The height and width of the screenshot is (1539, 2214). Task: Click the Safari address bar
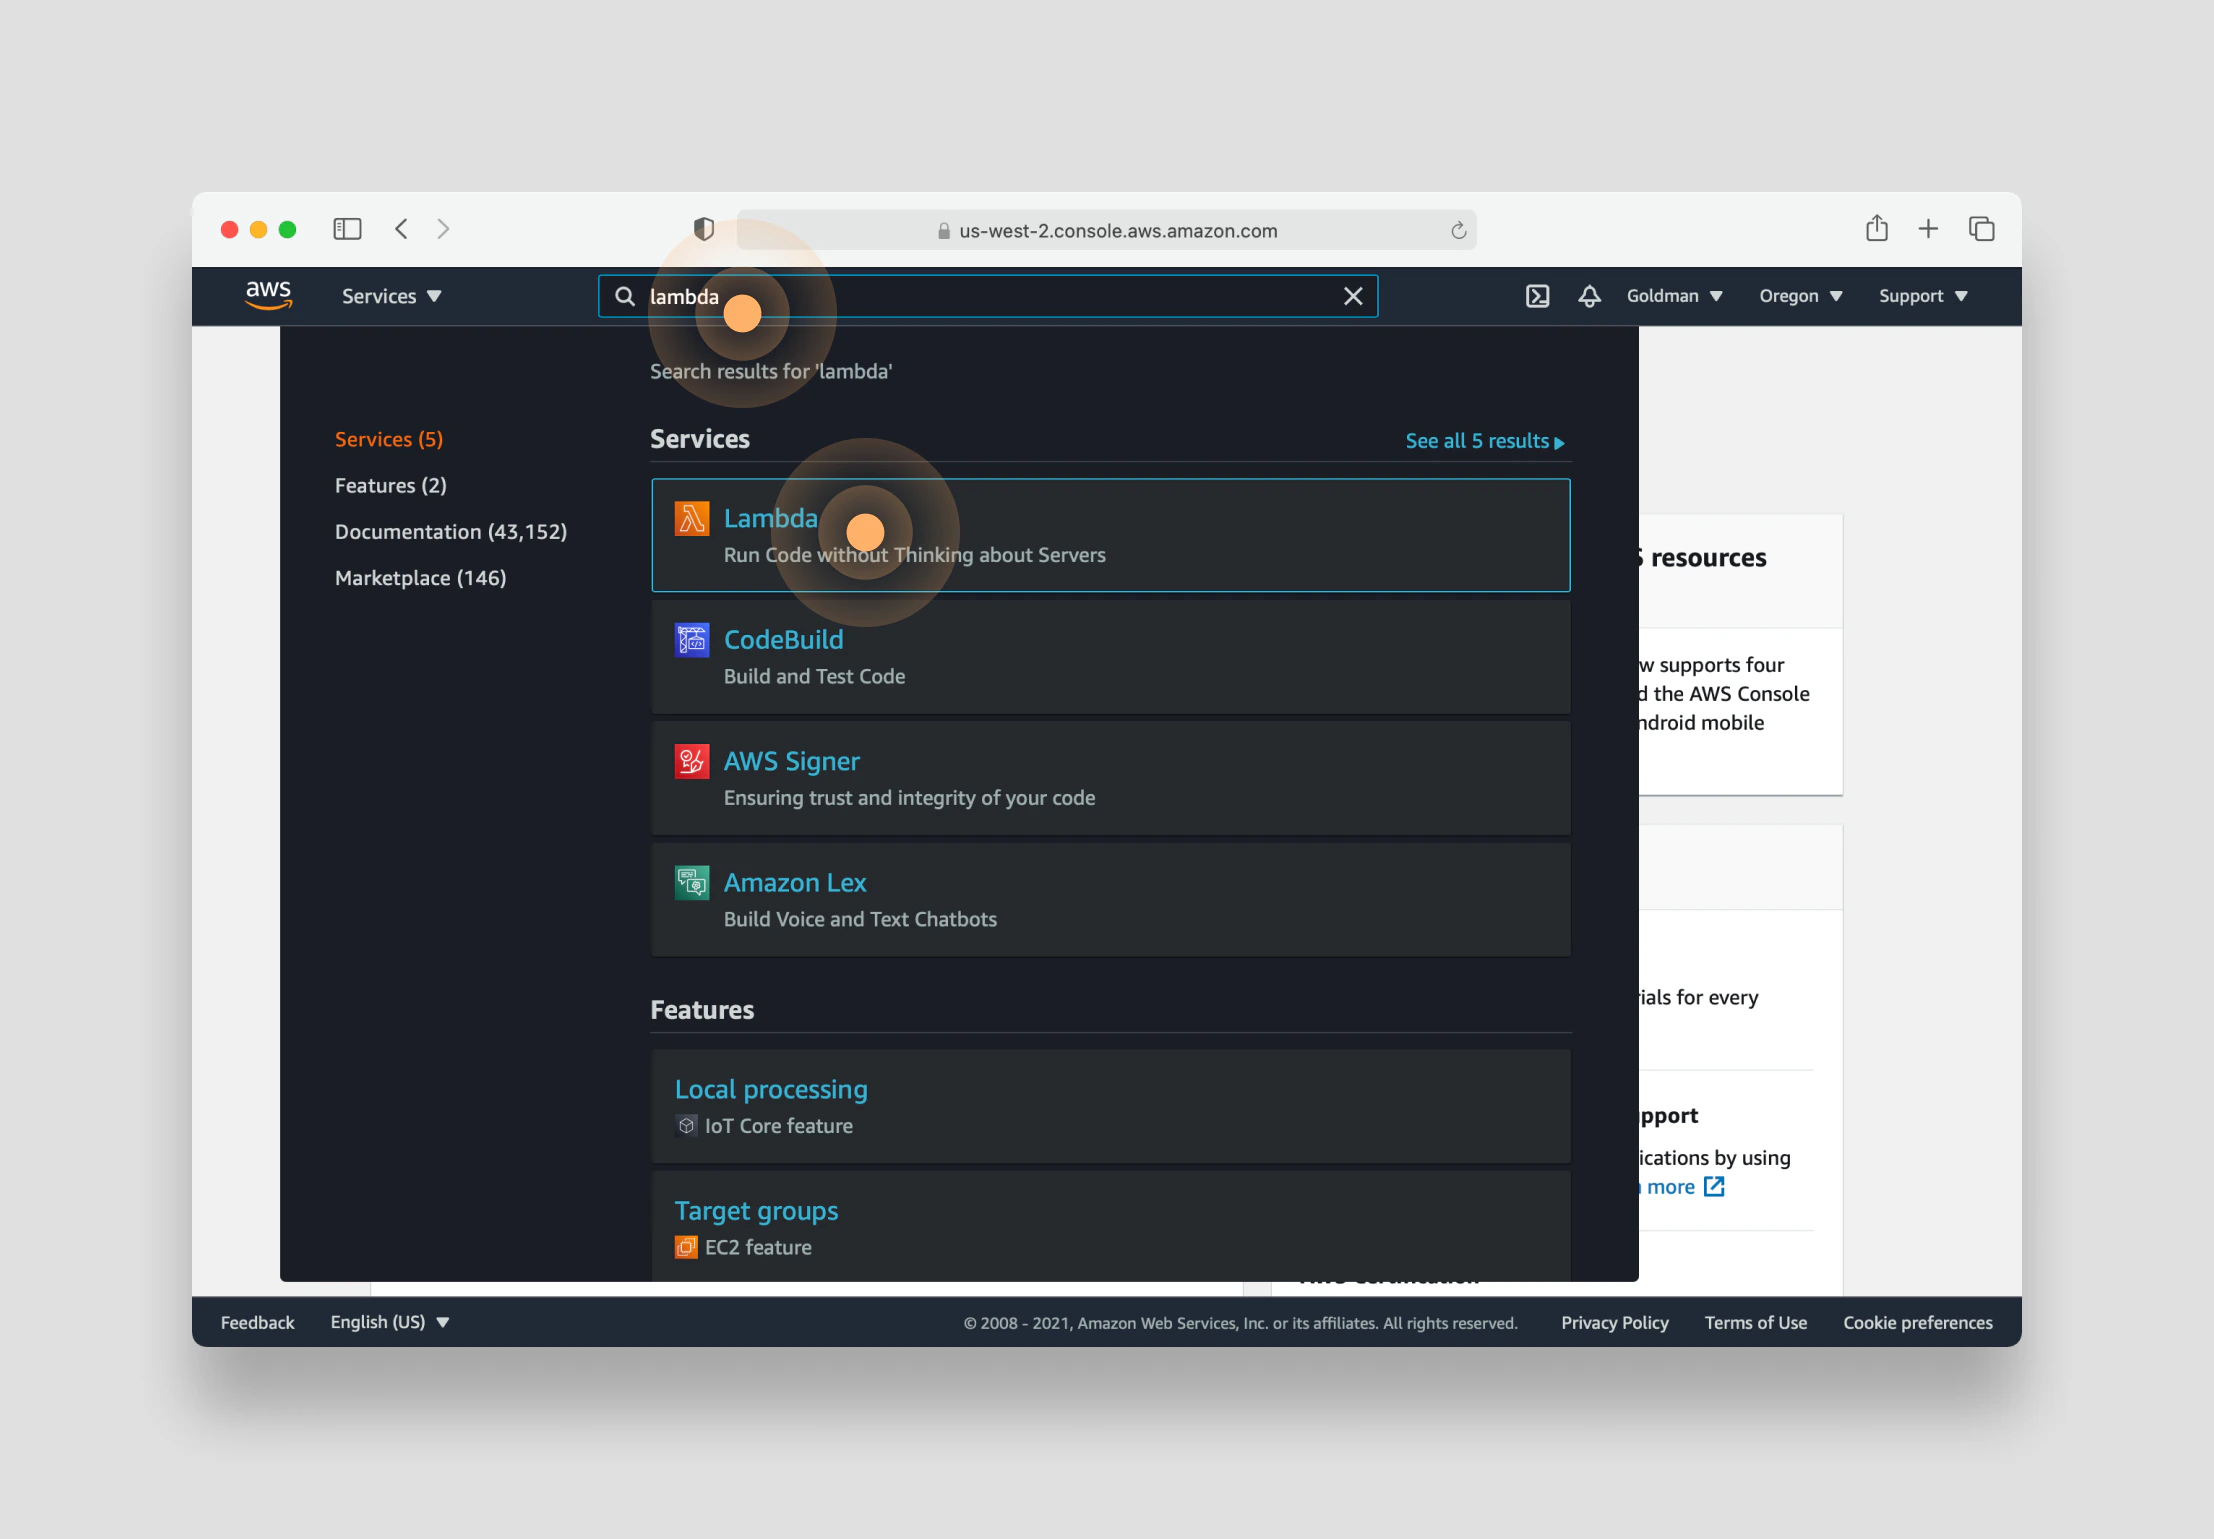1107,230
